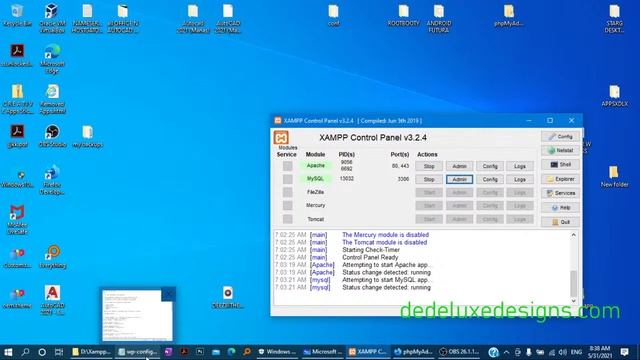640x360 pixels.
Task: Switch to Windows Security taskbar window
Action: 277,352
